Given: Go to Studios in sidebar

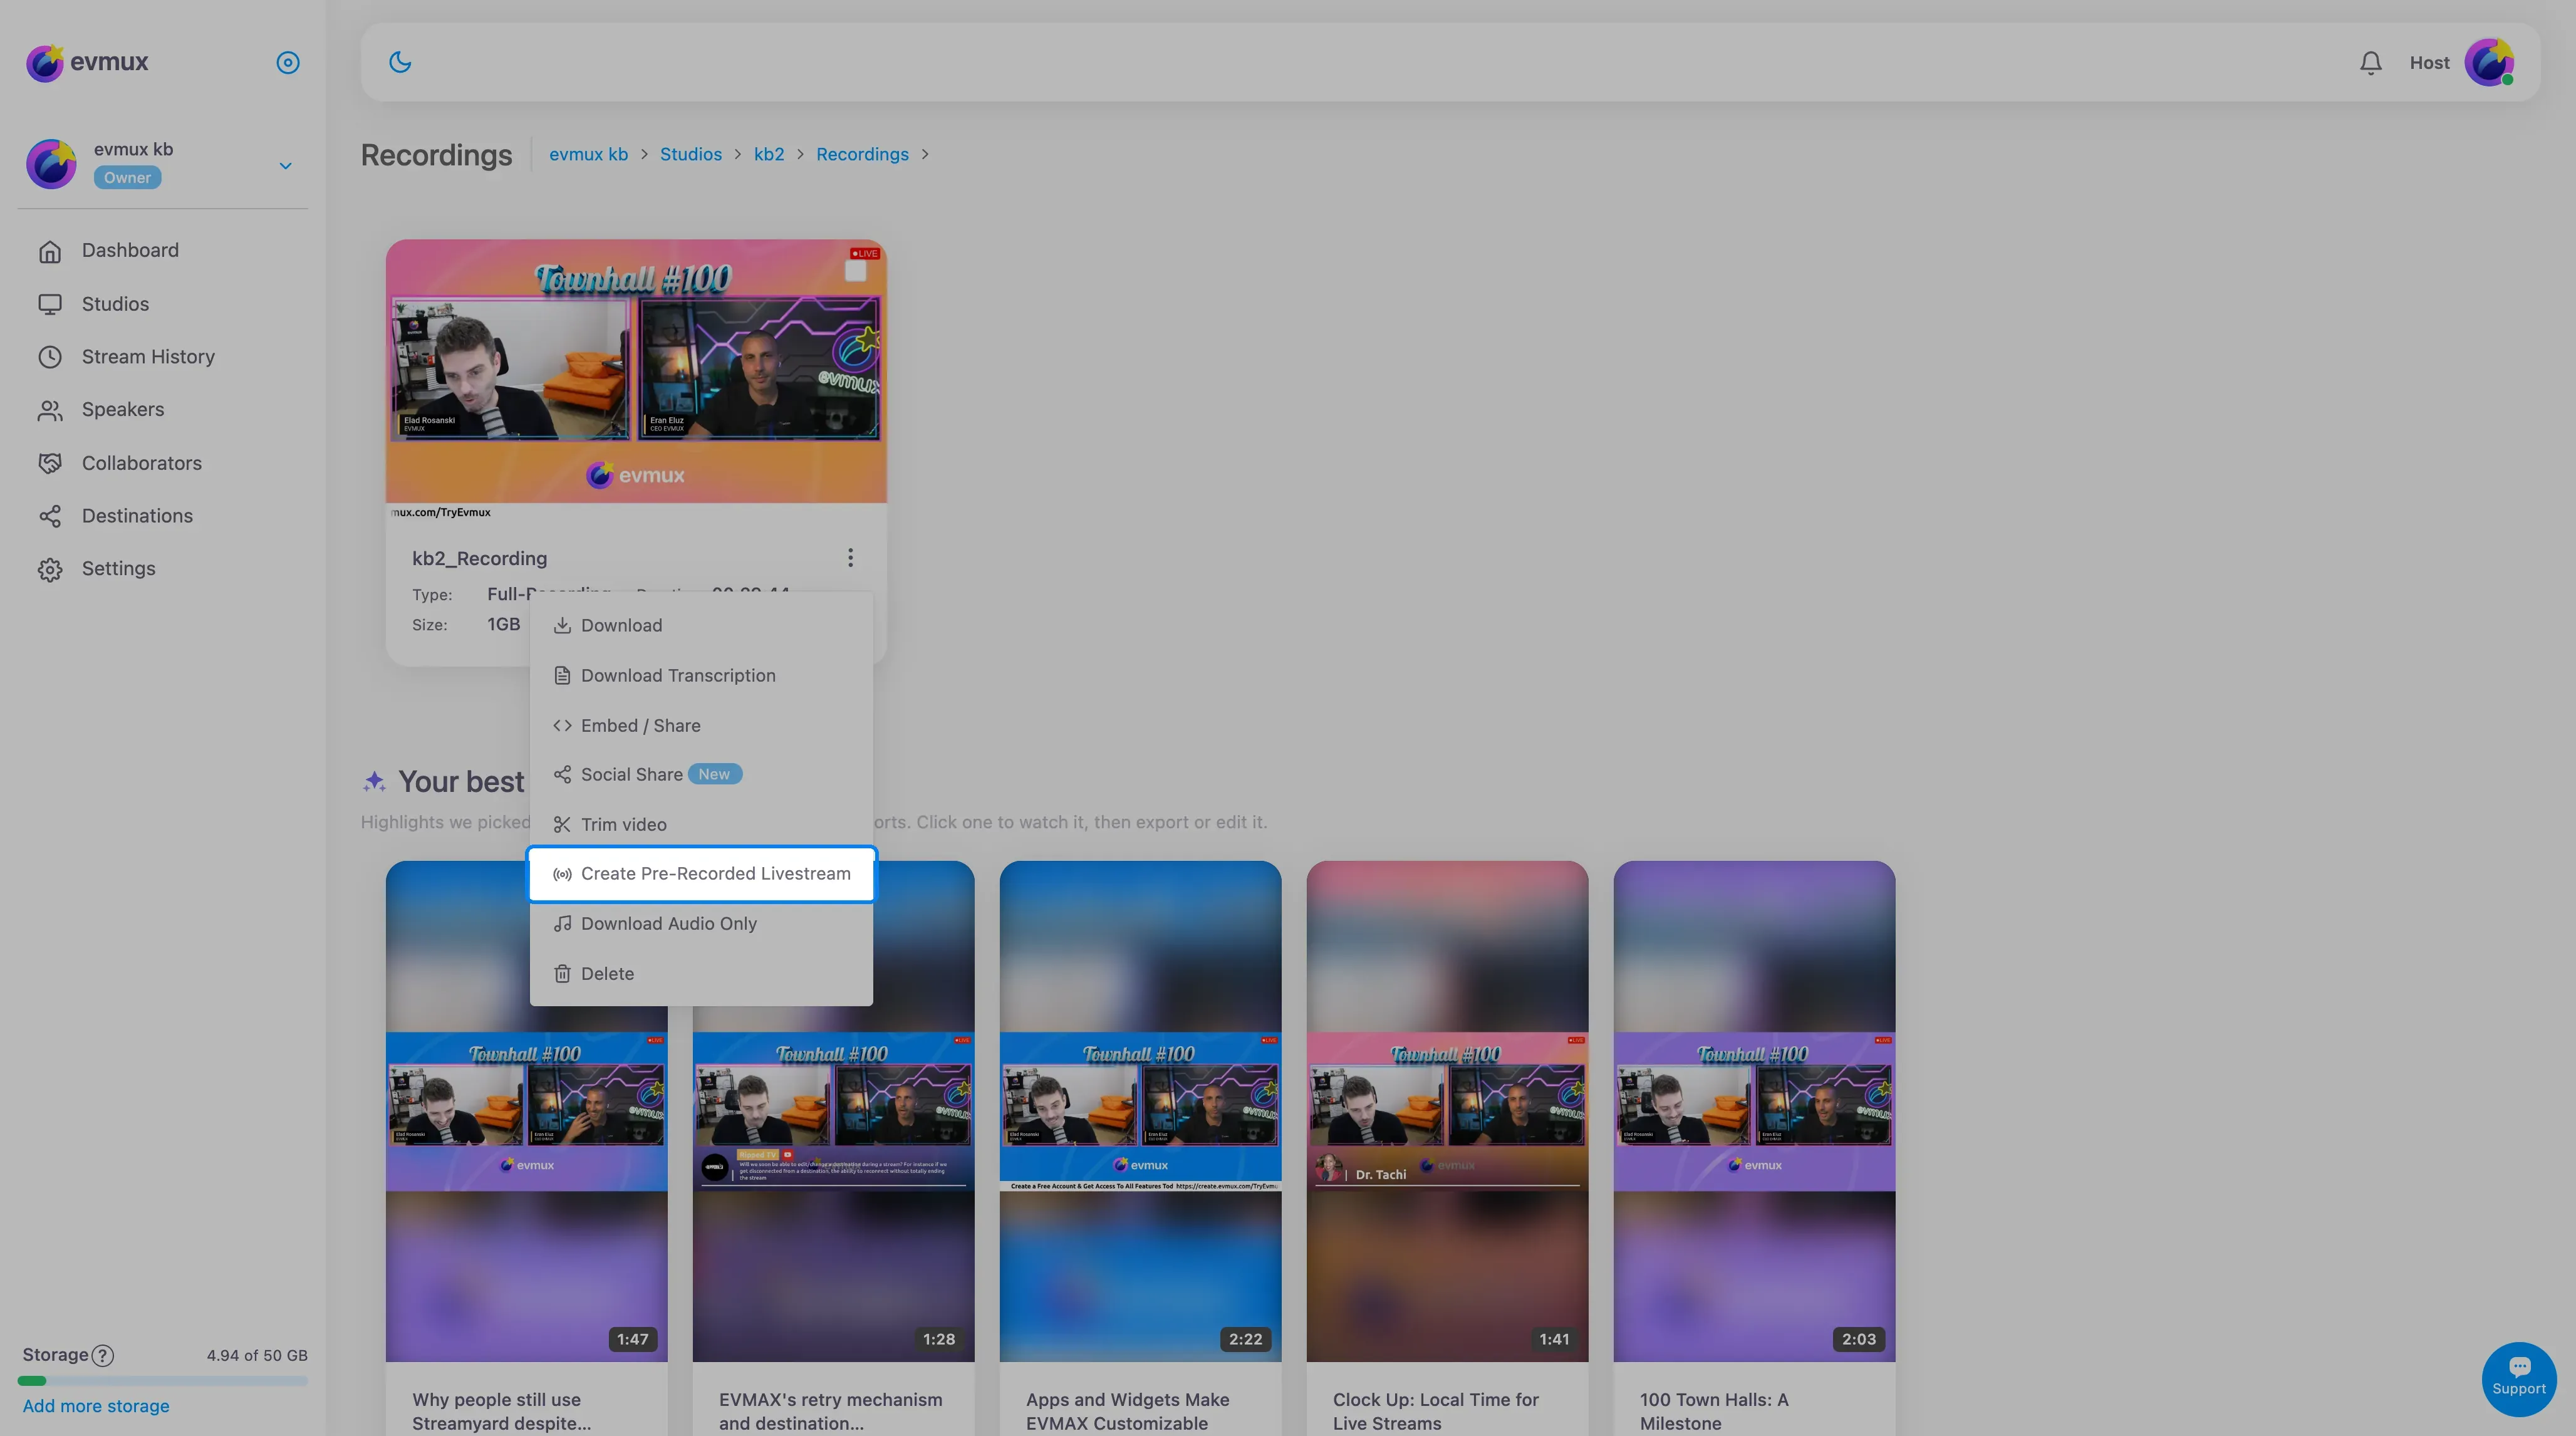Looking at the screenshot, I should 115,304.
